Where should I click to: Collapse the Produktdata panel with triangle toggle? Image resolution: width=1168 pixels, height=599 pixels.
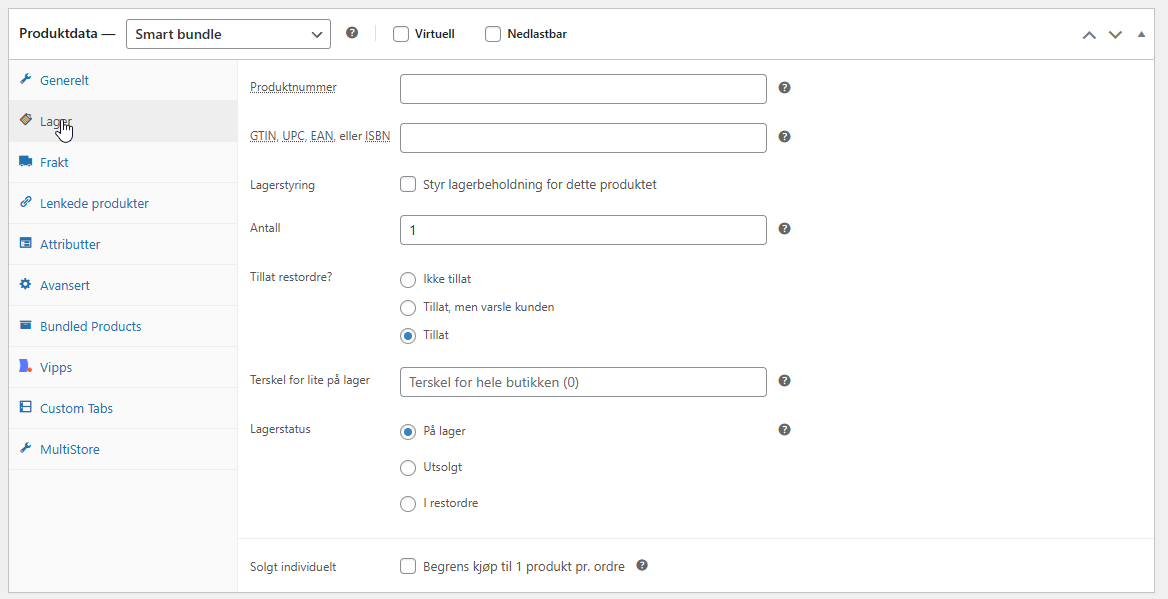click(x=1141, y=34)
